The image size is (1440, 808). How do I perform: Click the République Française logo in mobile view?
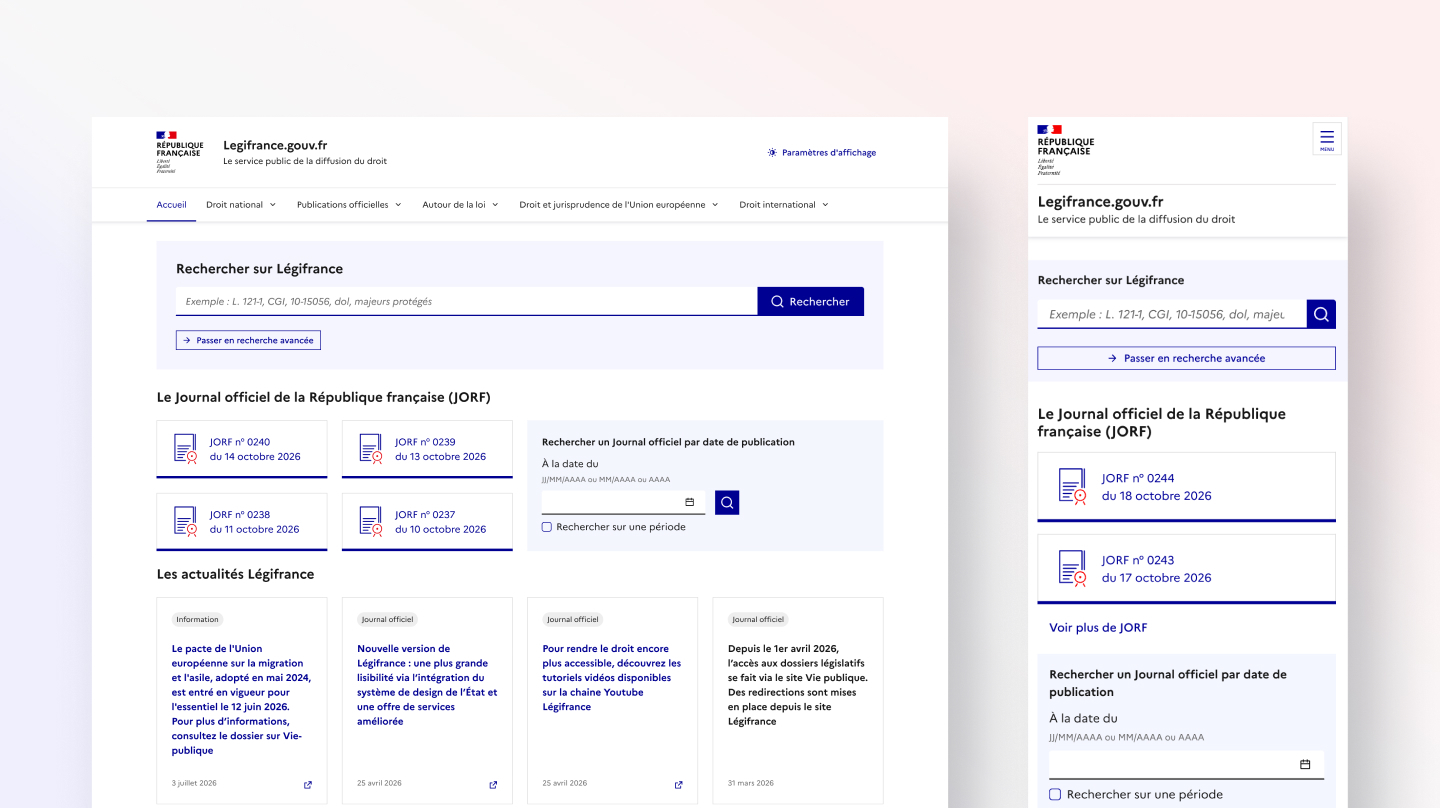point(1065,150)
